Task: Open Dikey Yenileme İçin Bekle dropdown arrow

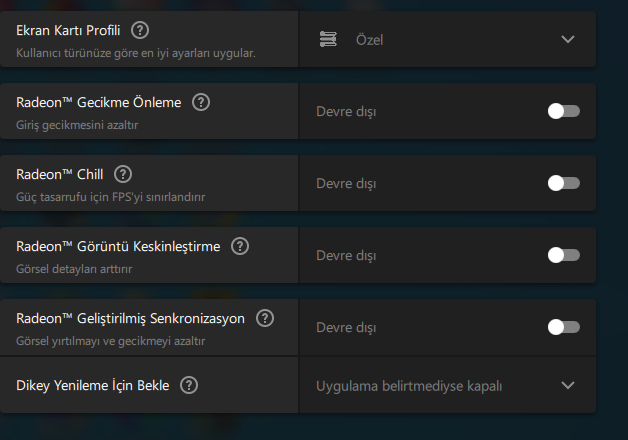Action: [x=568, y=385]
